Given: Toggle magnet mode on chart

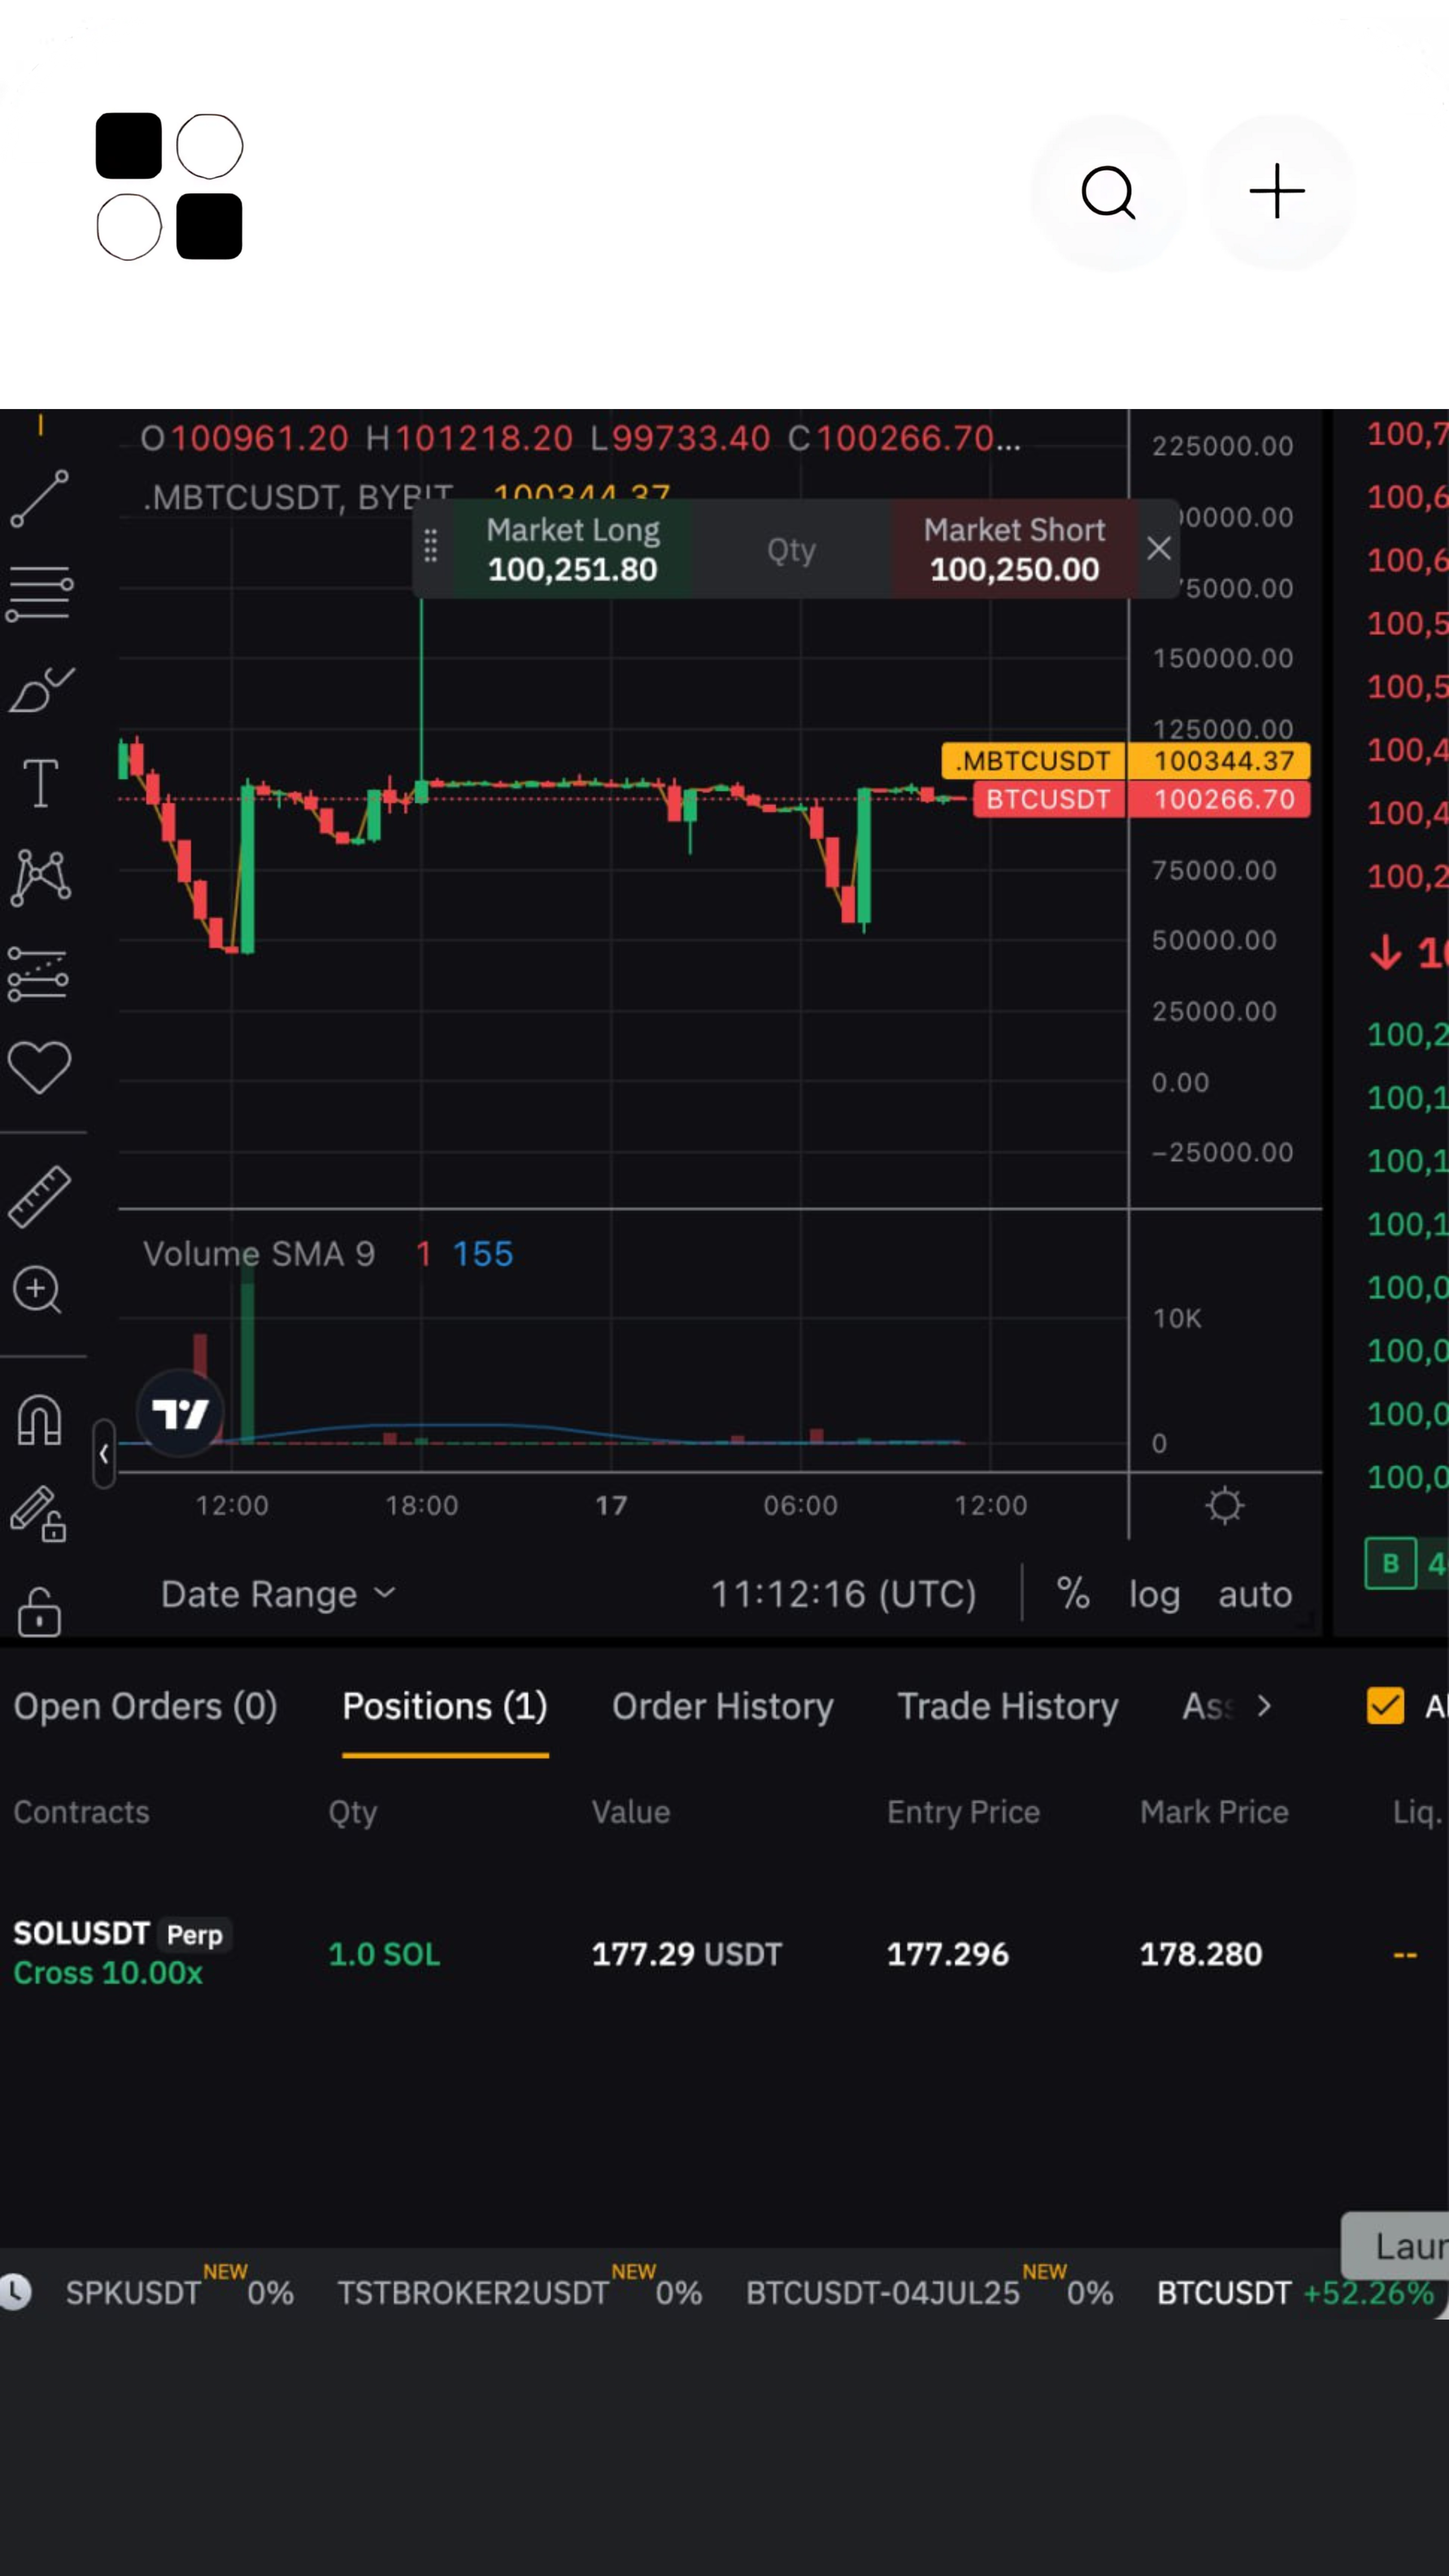Looking at the screenshot, I should pos(39,1420).
